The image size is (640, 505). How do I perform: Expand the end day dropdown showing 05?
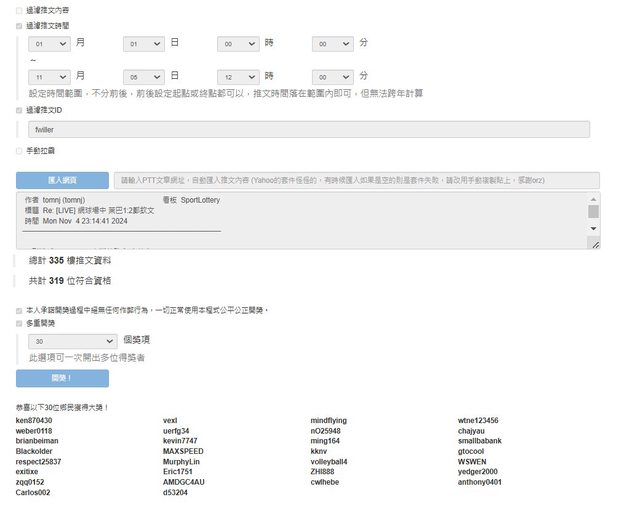pos(143,76)
